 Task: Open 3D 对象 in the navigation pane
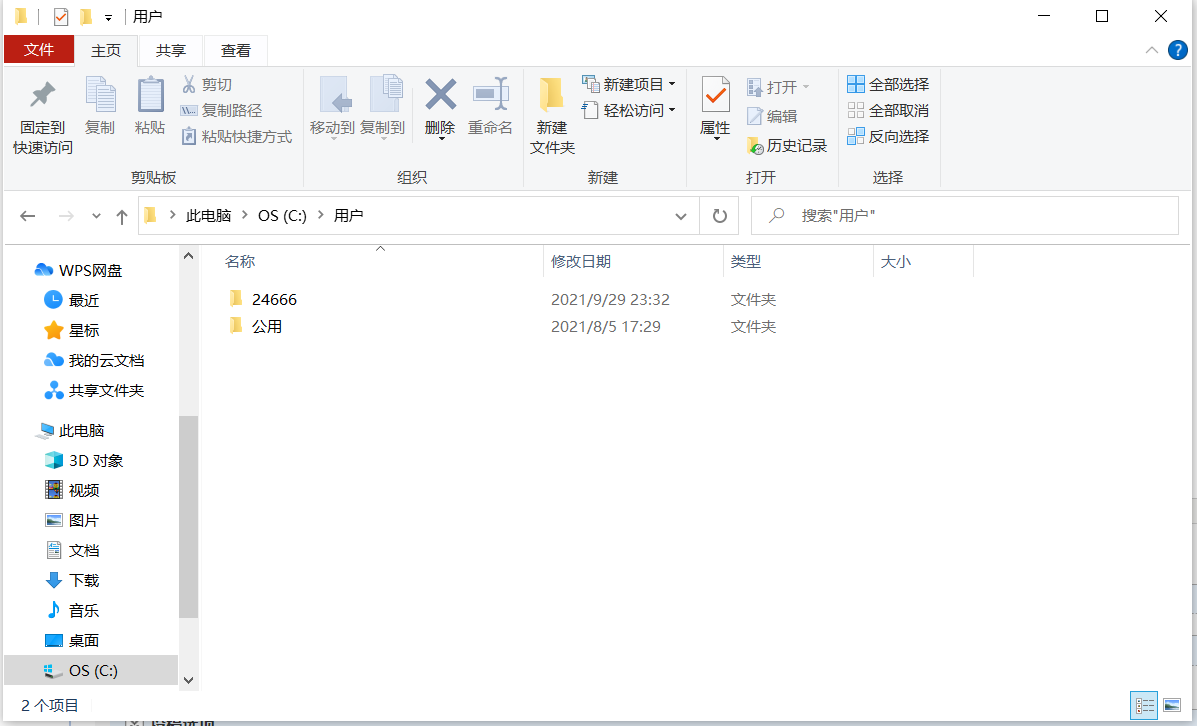pos(85,460)
